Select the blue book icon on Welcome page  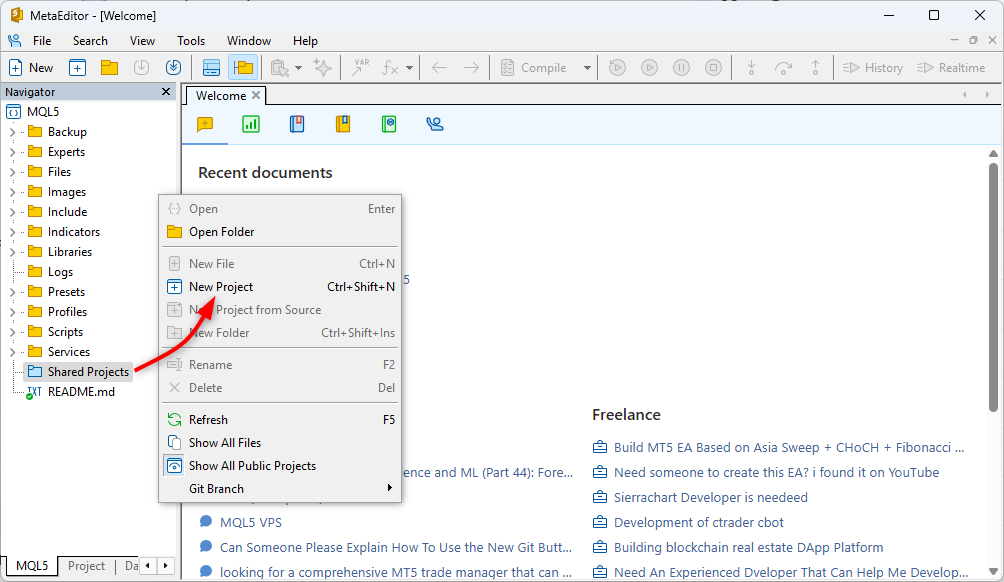click(297, 124)
